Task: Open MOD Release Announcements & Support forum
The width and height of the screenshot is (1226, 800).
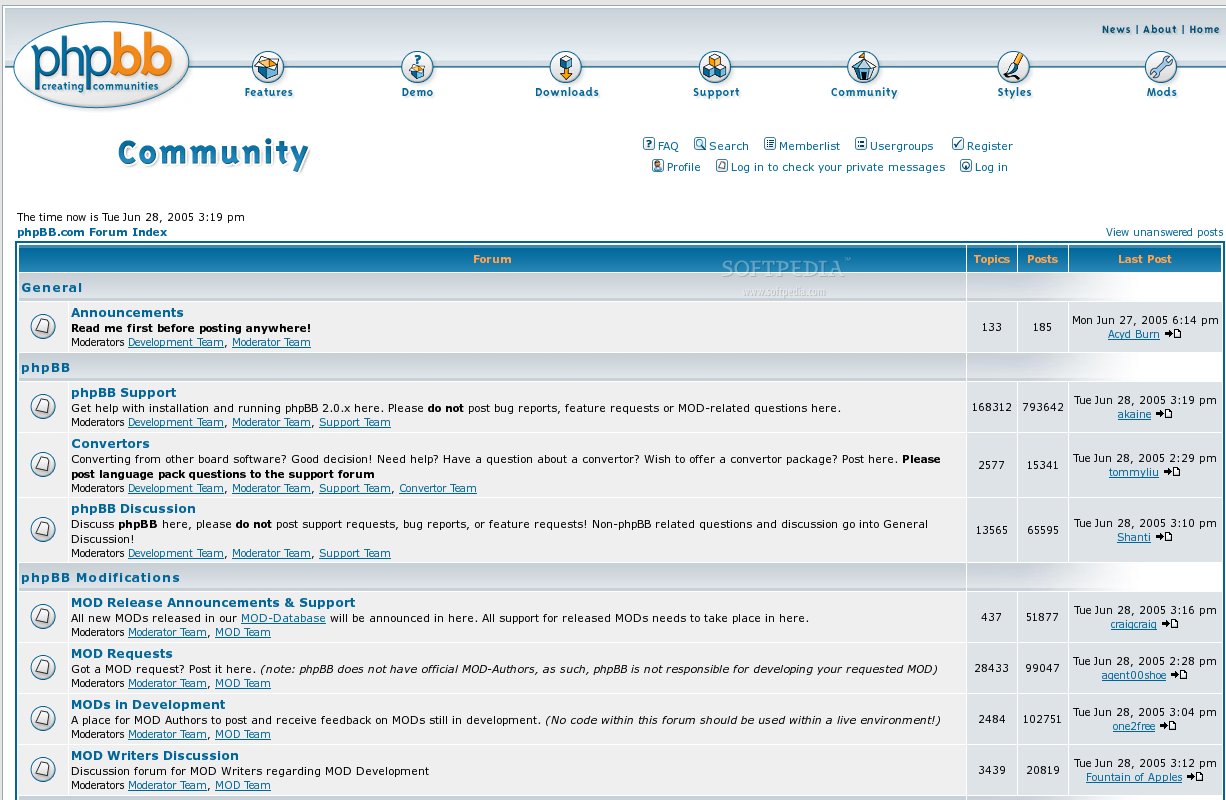Action: point(213,603)
